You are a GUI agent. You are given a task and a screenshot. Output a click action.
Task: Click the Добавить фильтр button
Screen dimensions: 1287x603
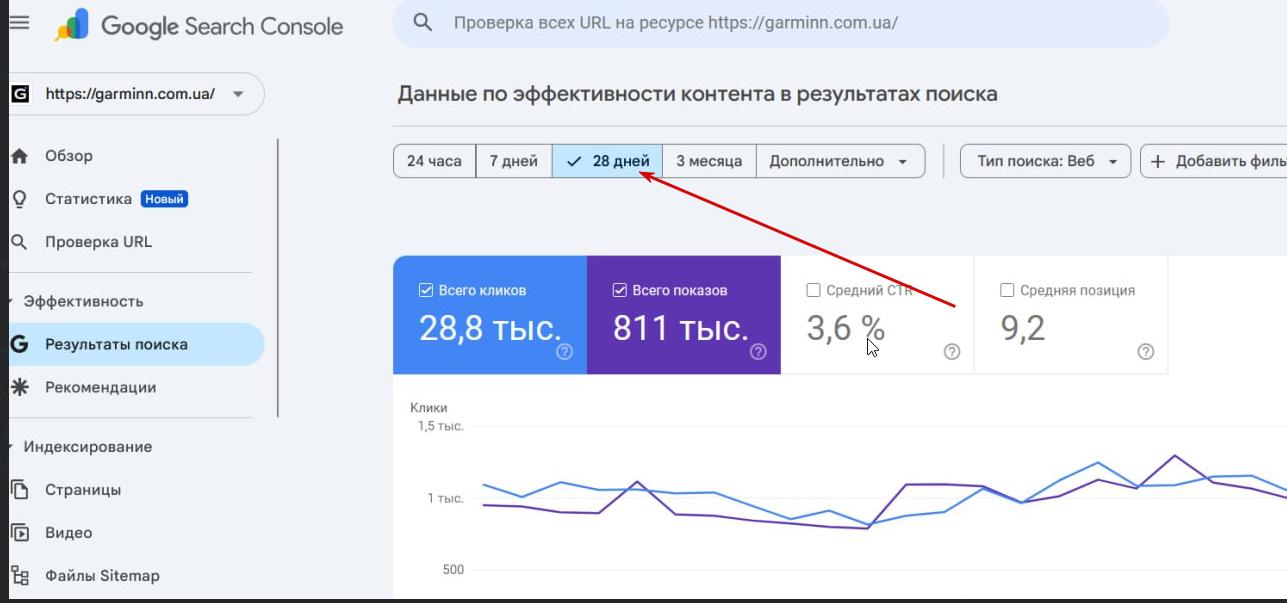(x=1213, y=161)
